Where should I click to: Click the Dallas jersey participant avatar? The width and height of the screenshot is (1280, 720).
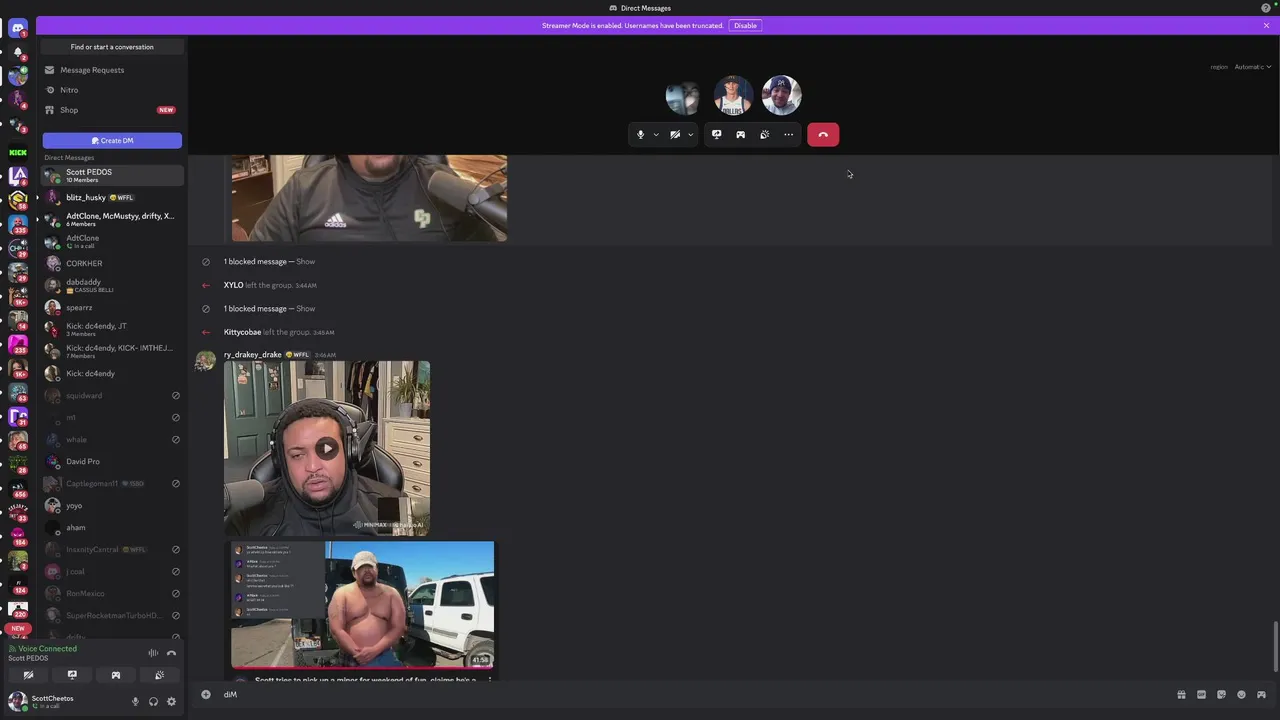[733, 96]
